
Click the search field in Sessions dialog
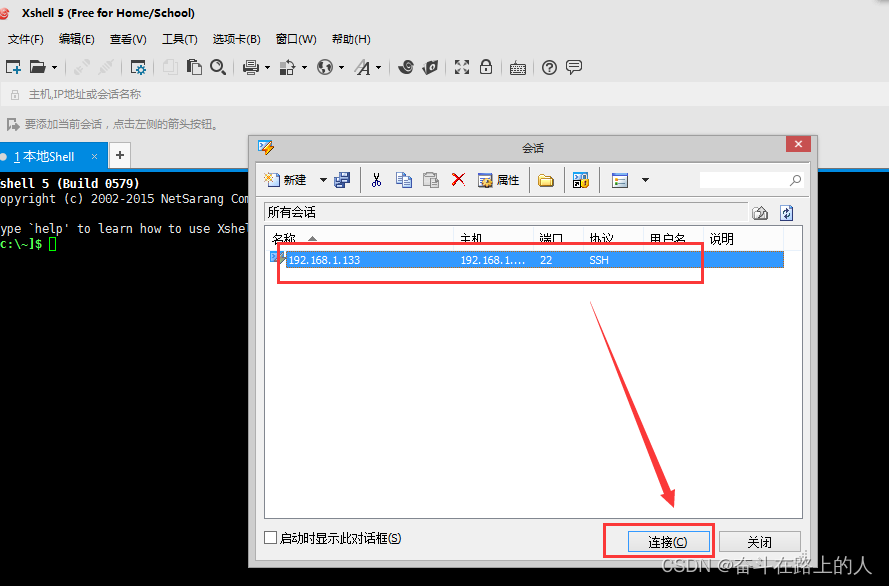coord(751,180)
